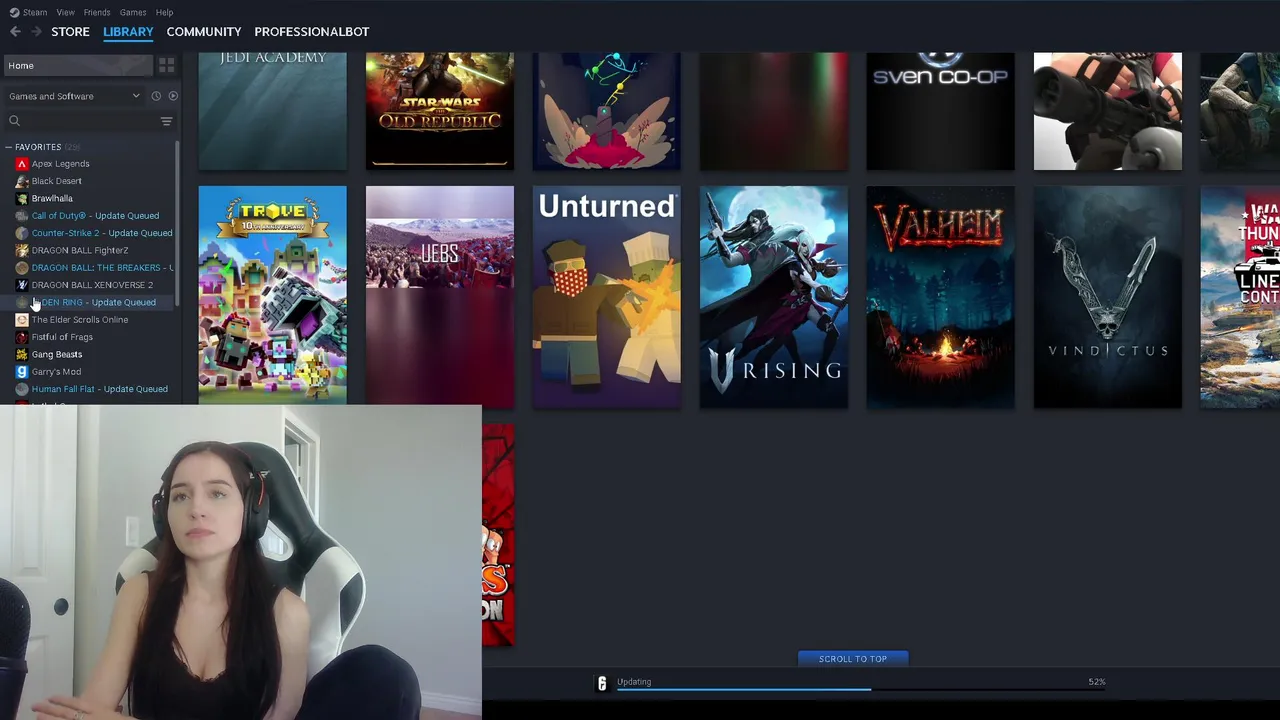Select Garry's Mod in the list
Screen dimensions: 1280x720
(x=56, y=372)
